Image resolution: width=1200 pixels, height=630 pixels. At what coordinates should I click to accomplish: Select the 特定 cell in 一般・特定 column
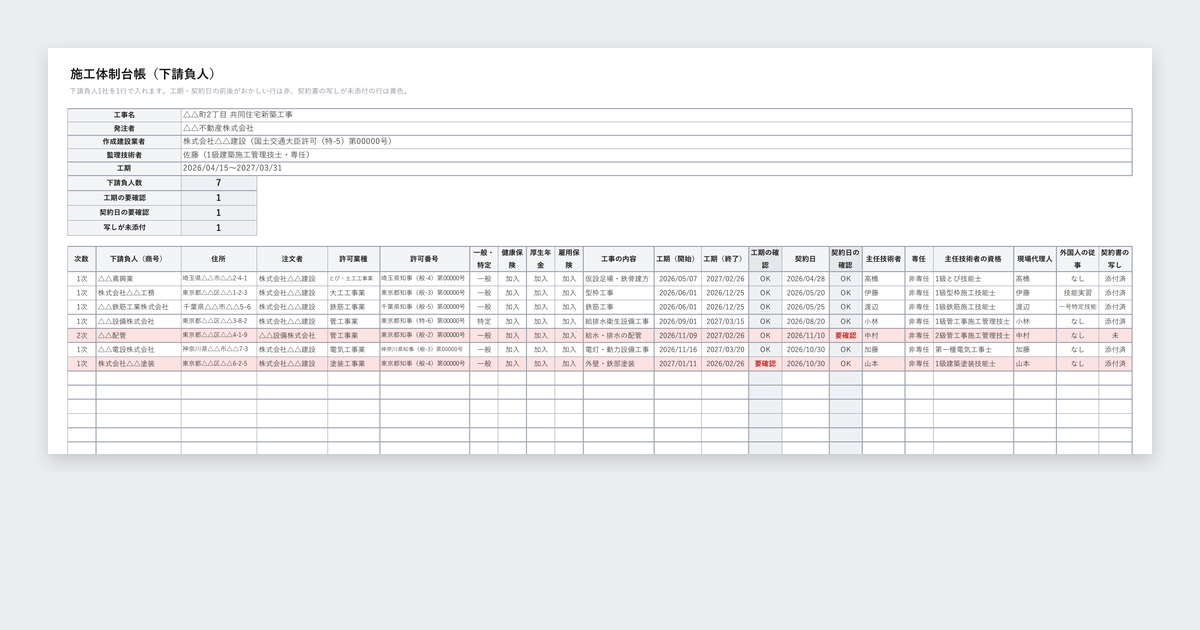[484, 322]
